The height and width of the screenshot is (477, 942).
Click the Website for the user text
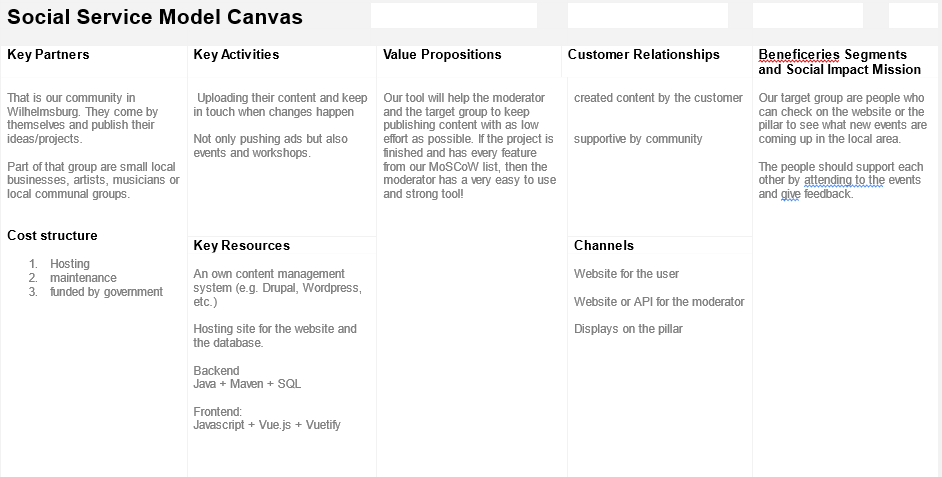coord(626,274)
